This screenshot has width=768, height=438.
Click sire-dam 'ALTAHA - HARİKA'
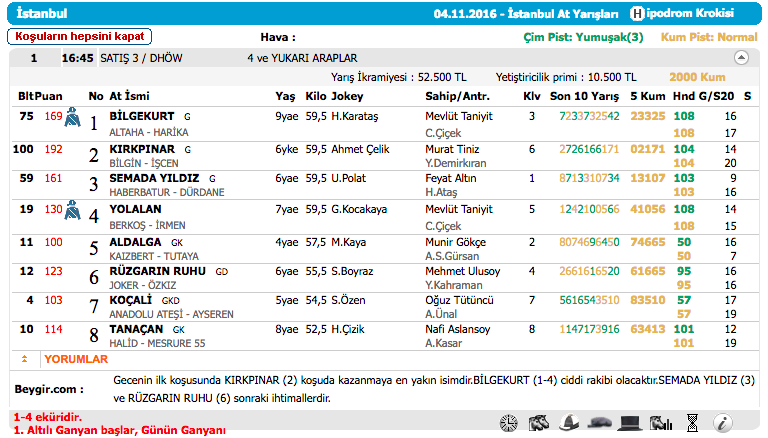148,132
